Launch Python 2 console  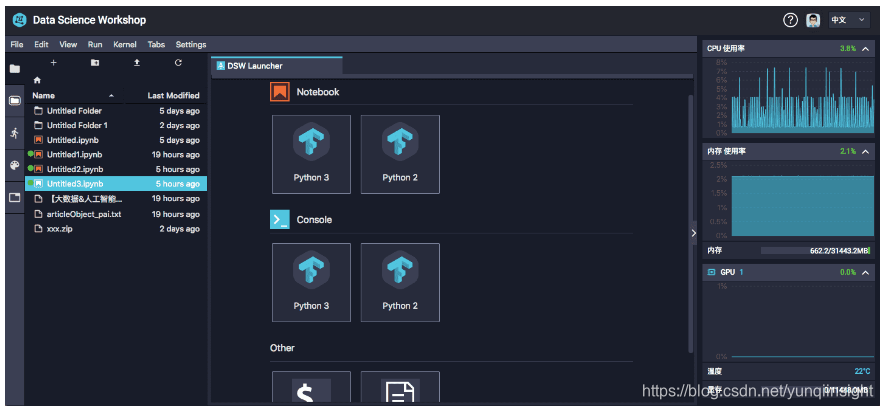click(400, 283)
